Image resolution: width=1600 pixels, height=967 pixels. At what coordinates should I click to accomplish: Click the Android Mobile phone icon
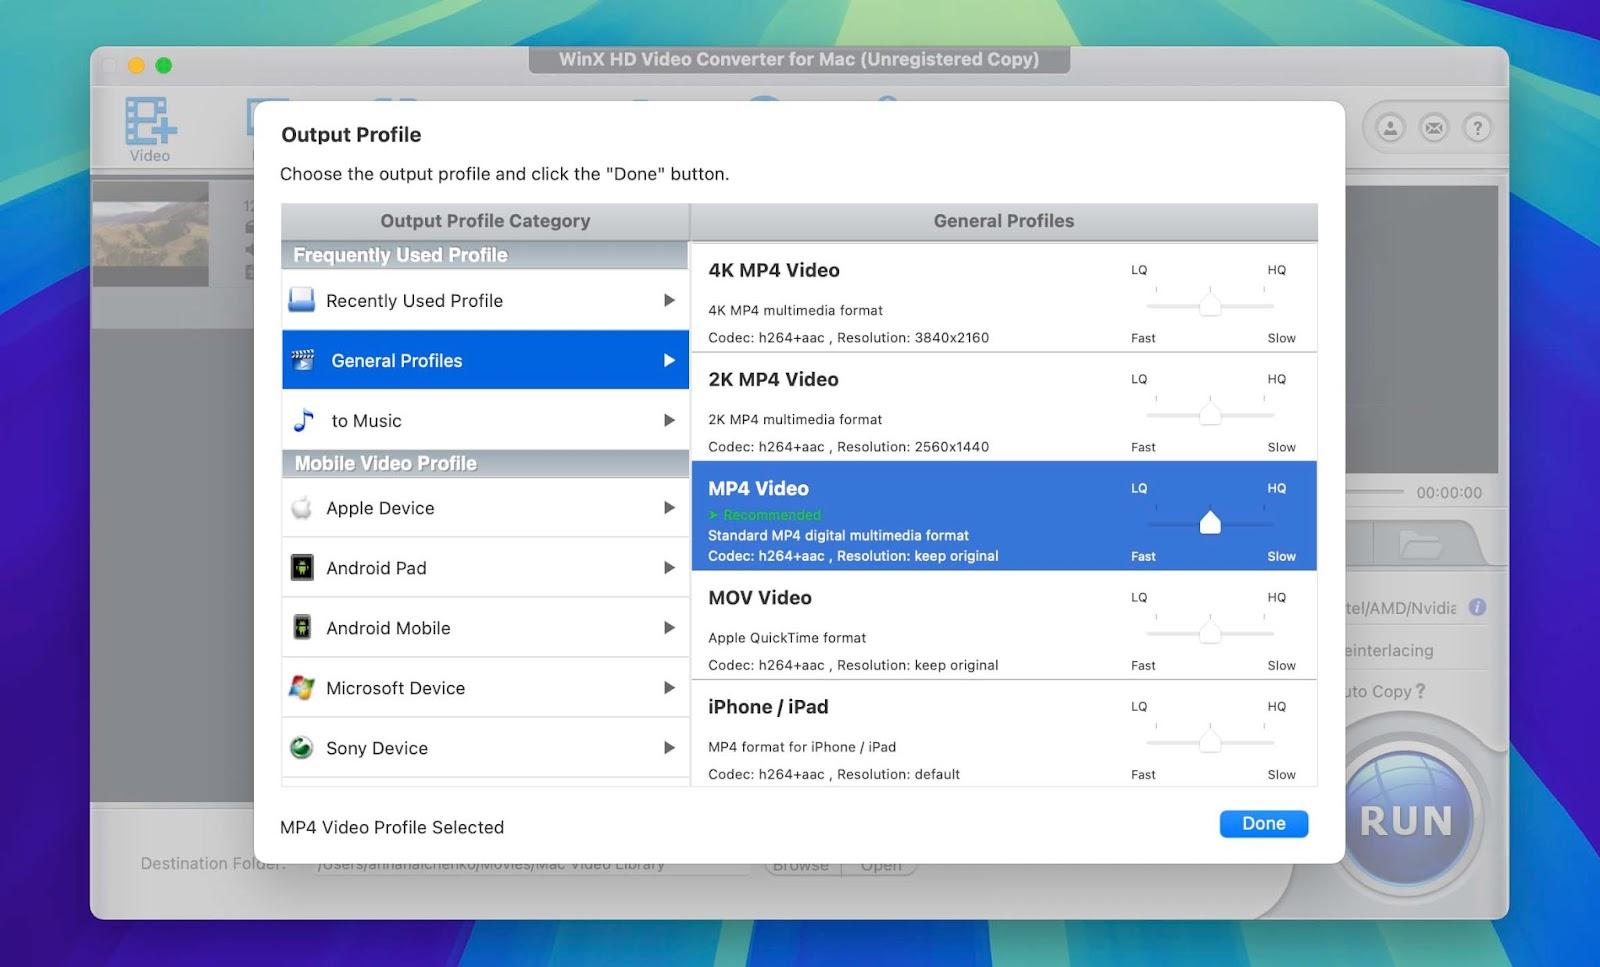302,627
